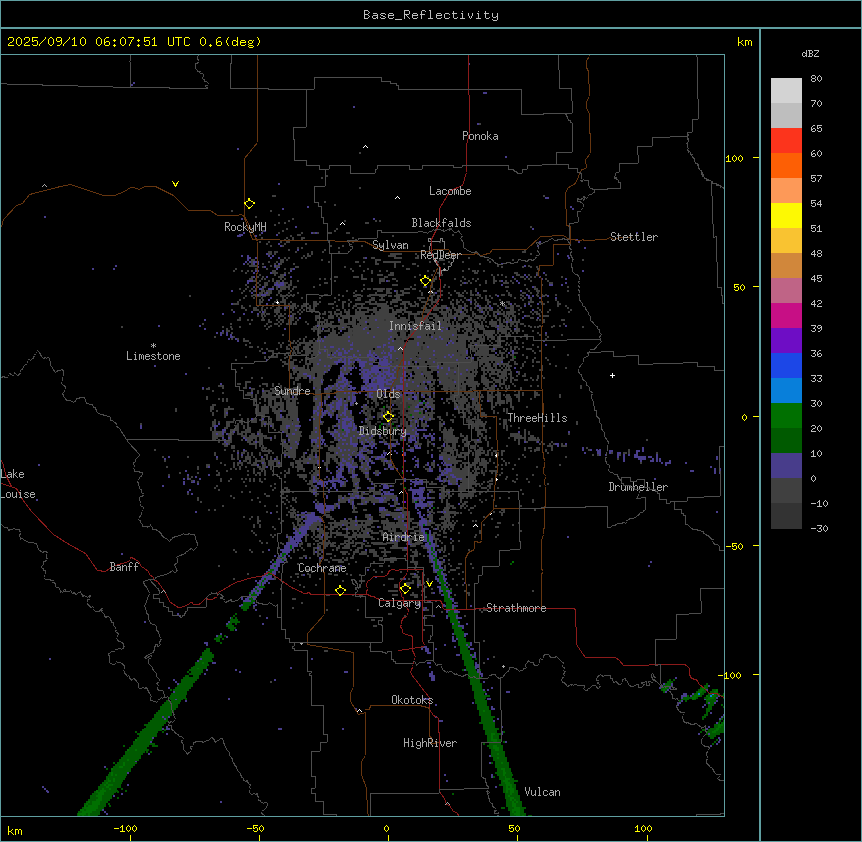Image resolution: width=862 pixels, height=842 pixels.
Task: Click the km unit label at top right
Action: (744, 42)
